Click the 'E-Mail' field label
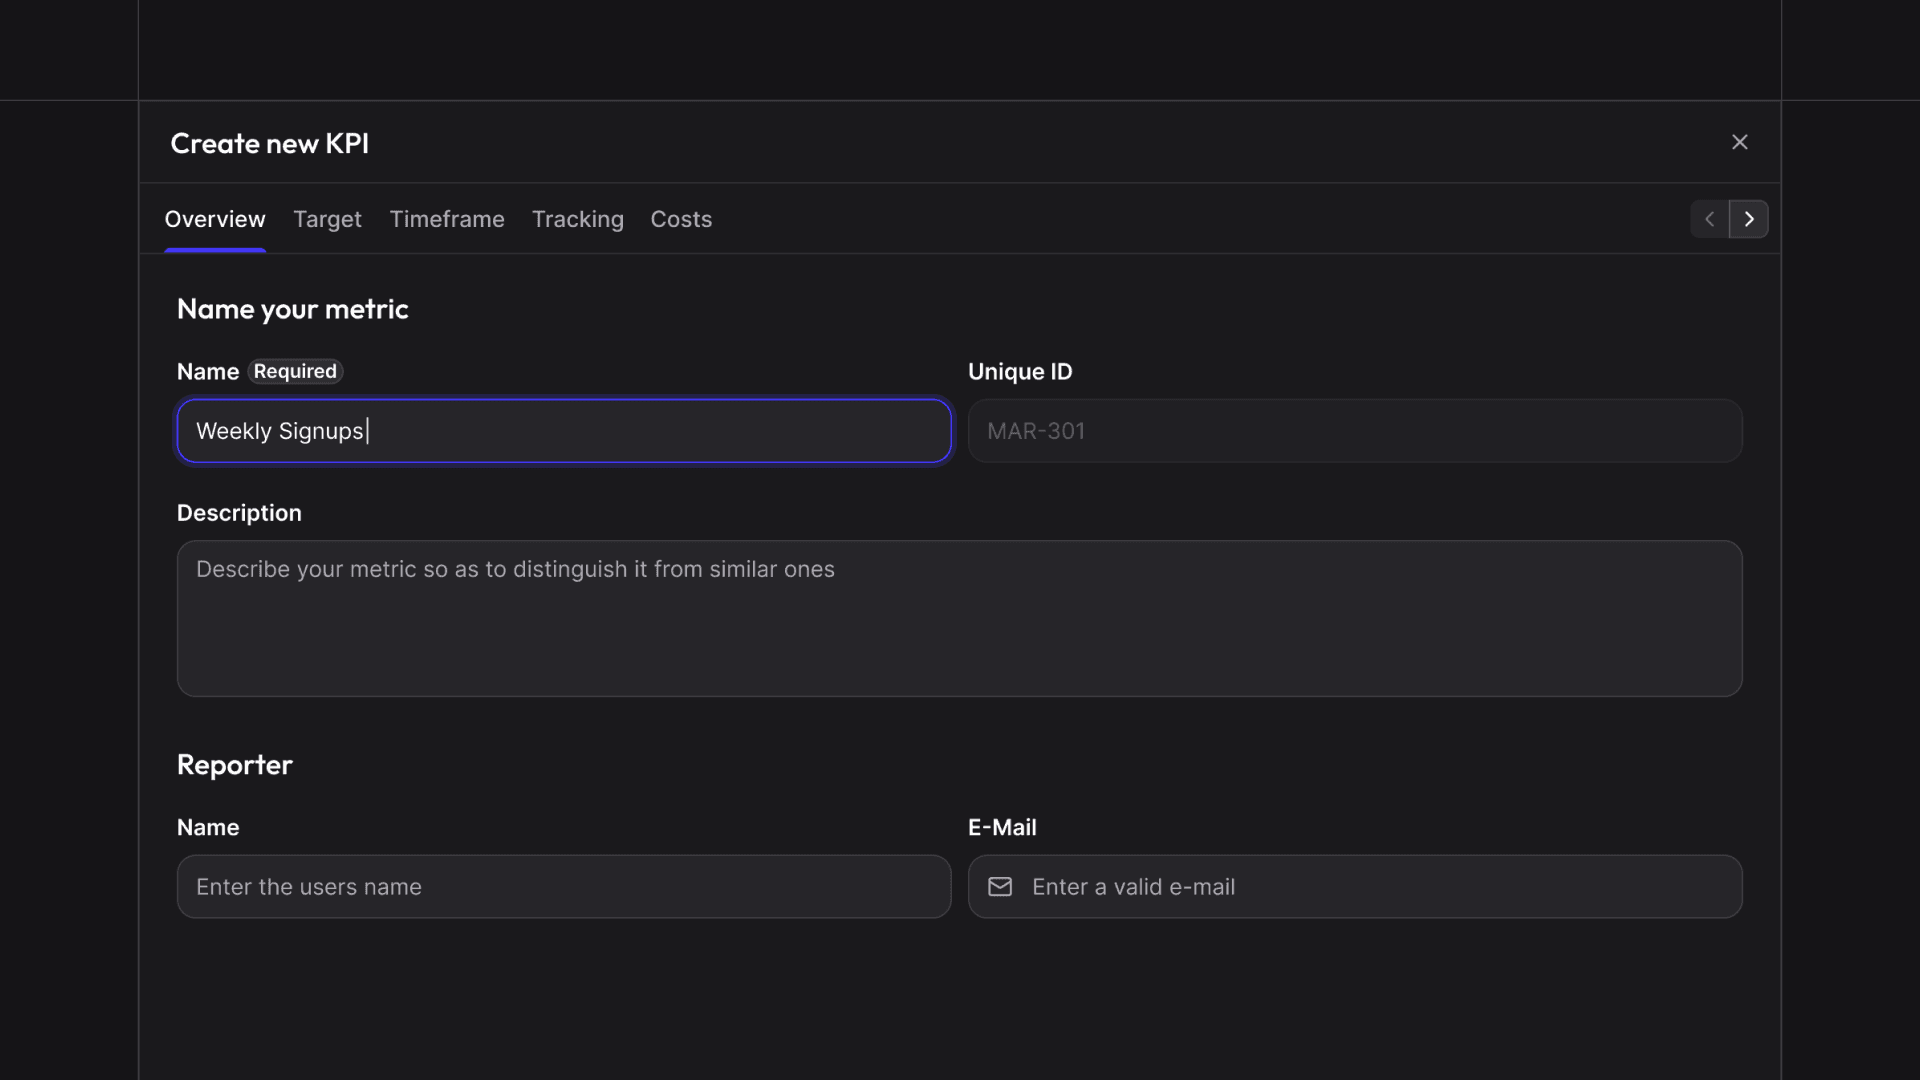This screenshot has height=1080, width=1920. tap(1002, 828)
